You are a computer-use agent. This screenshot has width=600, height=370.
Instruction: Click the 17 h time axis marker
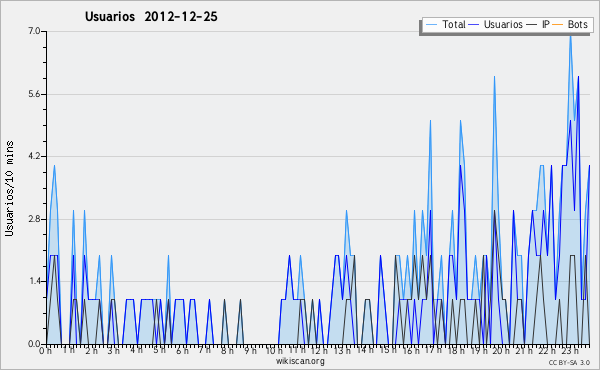click(433, 350)
